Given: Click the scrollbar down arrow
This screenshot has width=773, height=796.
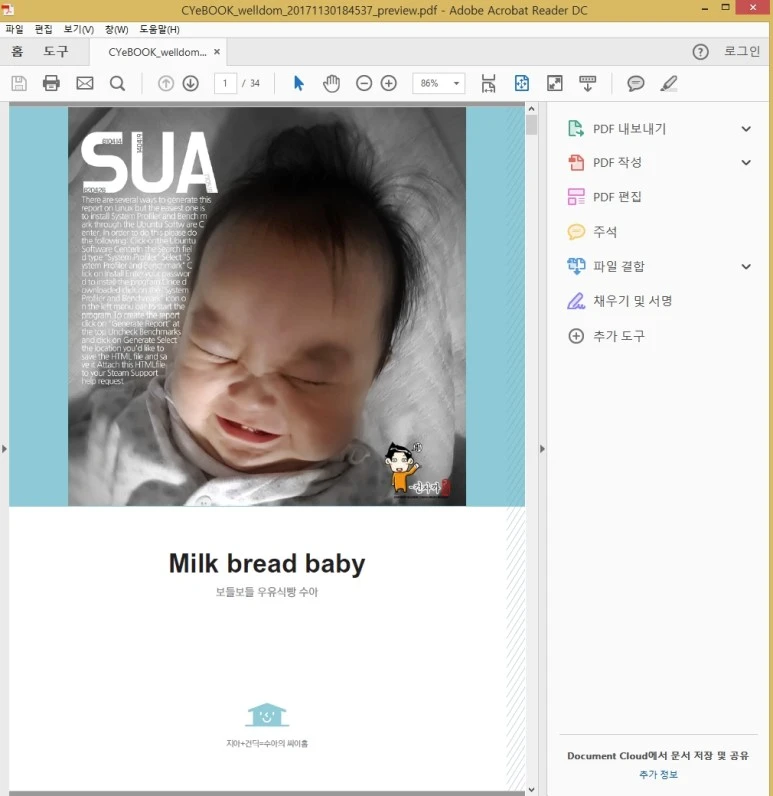Looking at the screenshot, I should tap(531, 789).
